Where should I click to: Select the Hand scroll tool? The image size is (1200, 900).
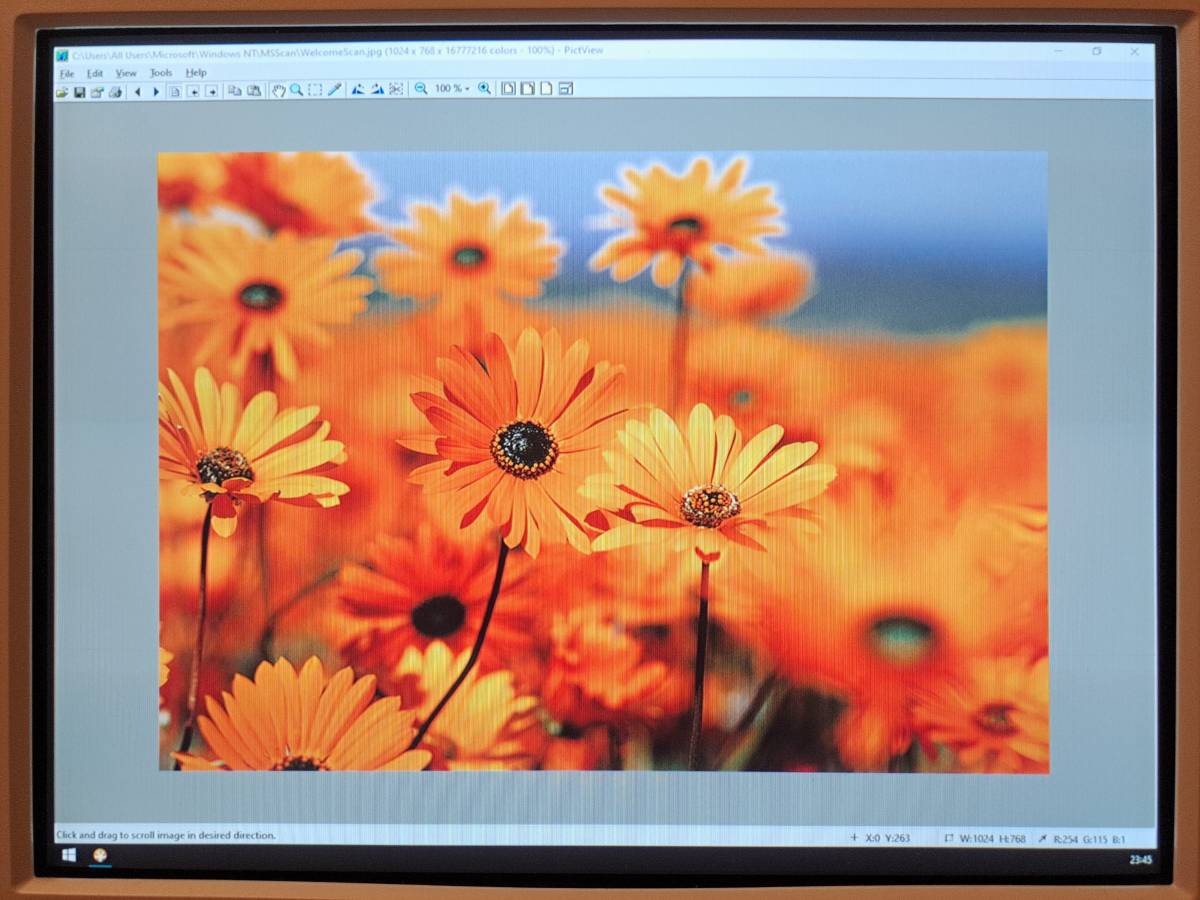coord(278,90)
